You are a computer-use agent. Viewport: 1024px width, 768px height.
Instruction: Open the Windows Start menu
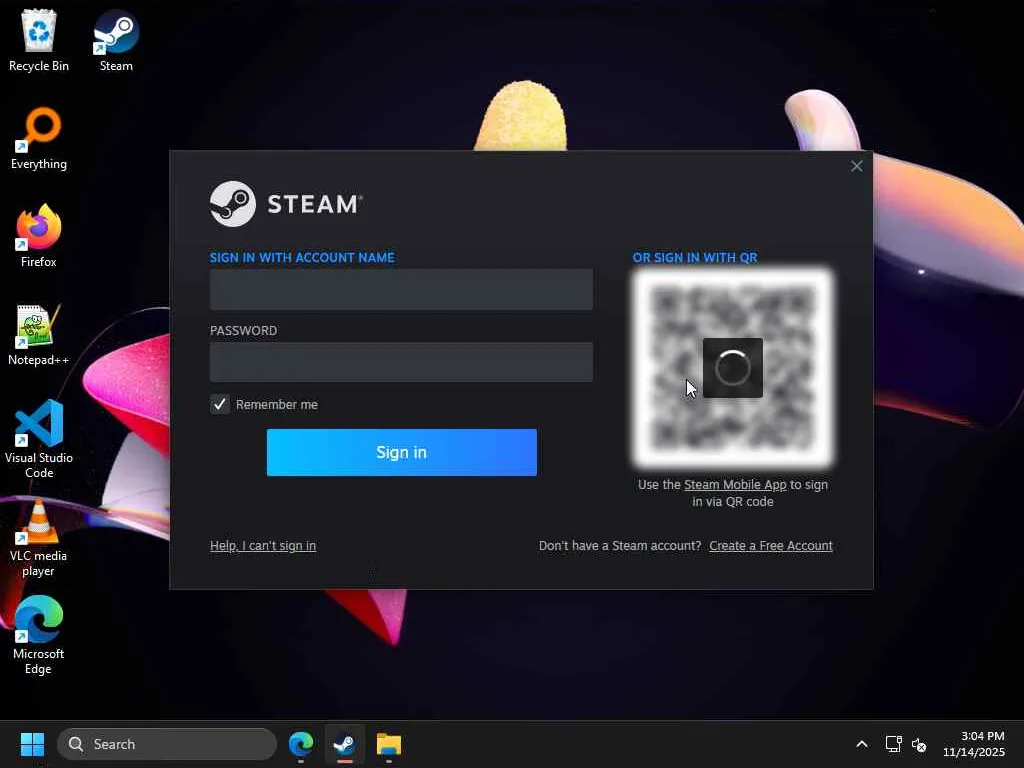[x=32, y=744]
